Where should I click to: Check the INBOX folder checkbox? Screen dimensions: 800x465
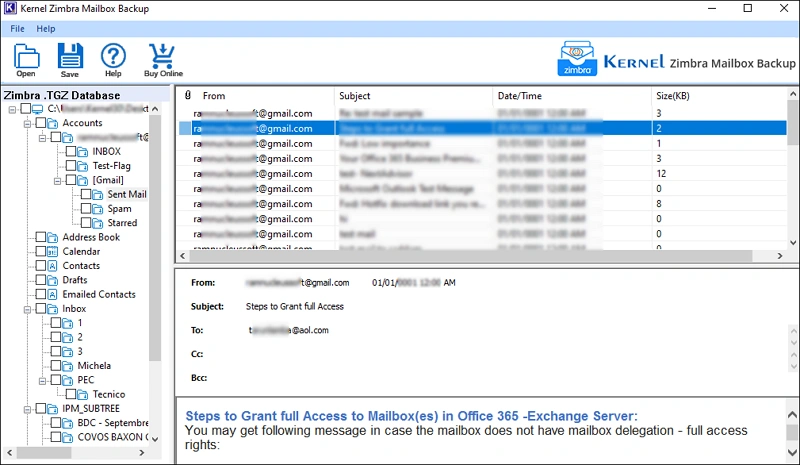point(71,152)
